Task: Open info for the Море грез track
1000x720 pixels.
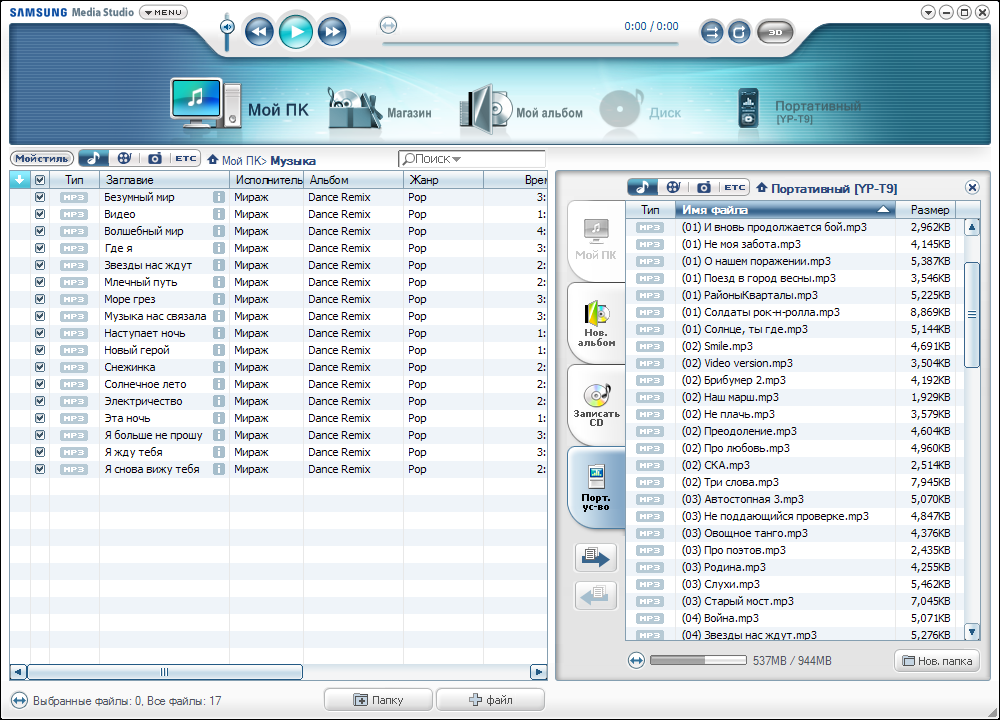Action: (219, 299)
